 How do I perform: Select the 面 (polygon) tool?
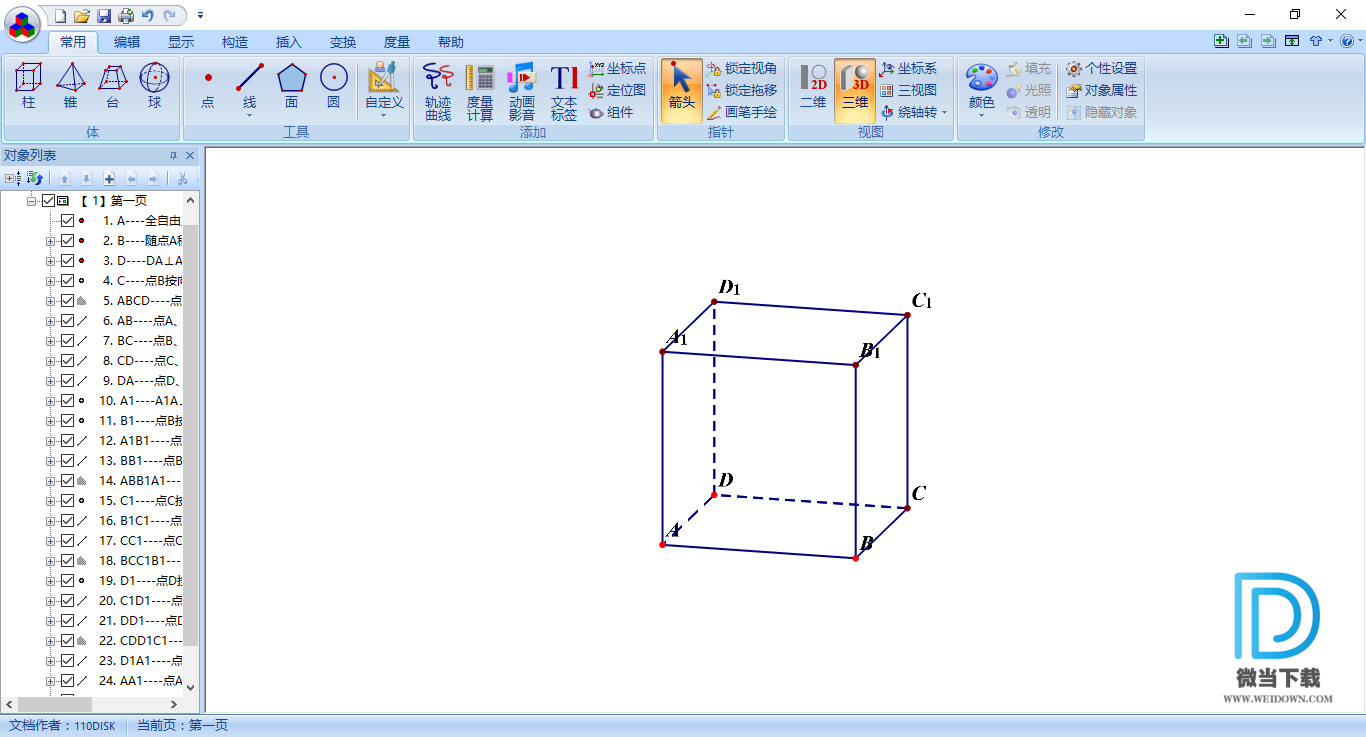pos(291,85)
